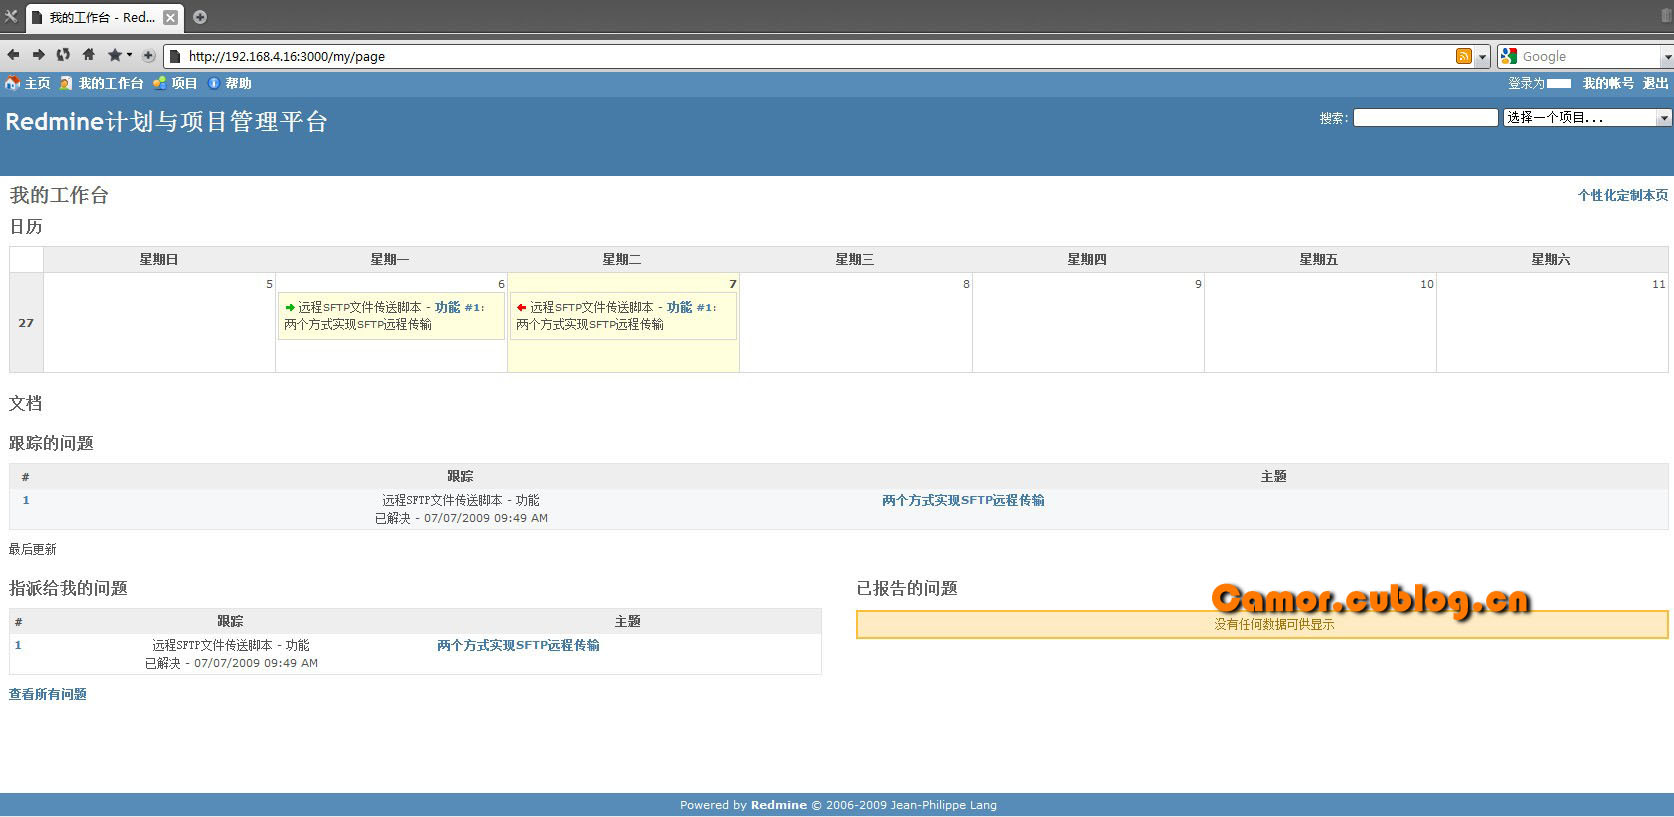Viewport: 1674px width, 817px height.
Task: Click the green arrow icon on Monday's calendar issue
Action: 290,308
